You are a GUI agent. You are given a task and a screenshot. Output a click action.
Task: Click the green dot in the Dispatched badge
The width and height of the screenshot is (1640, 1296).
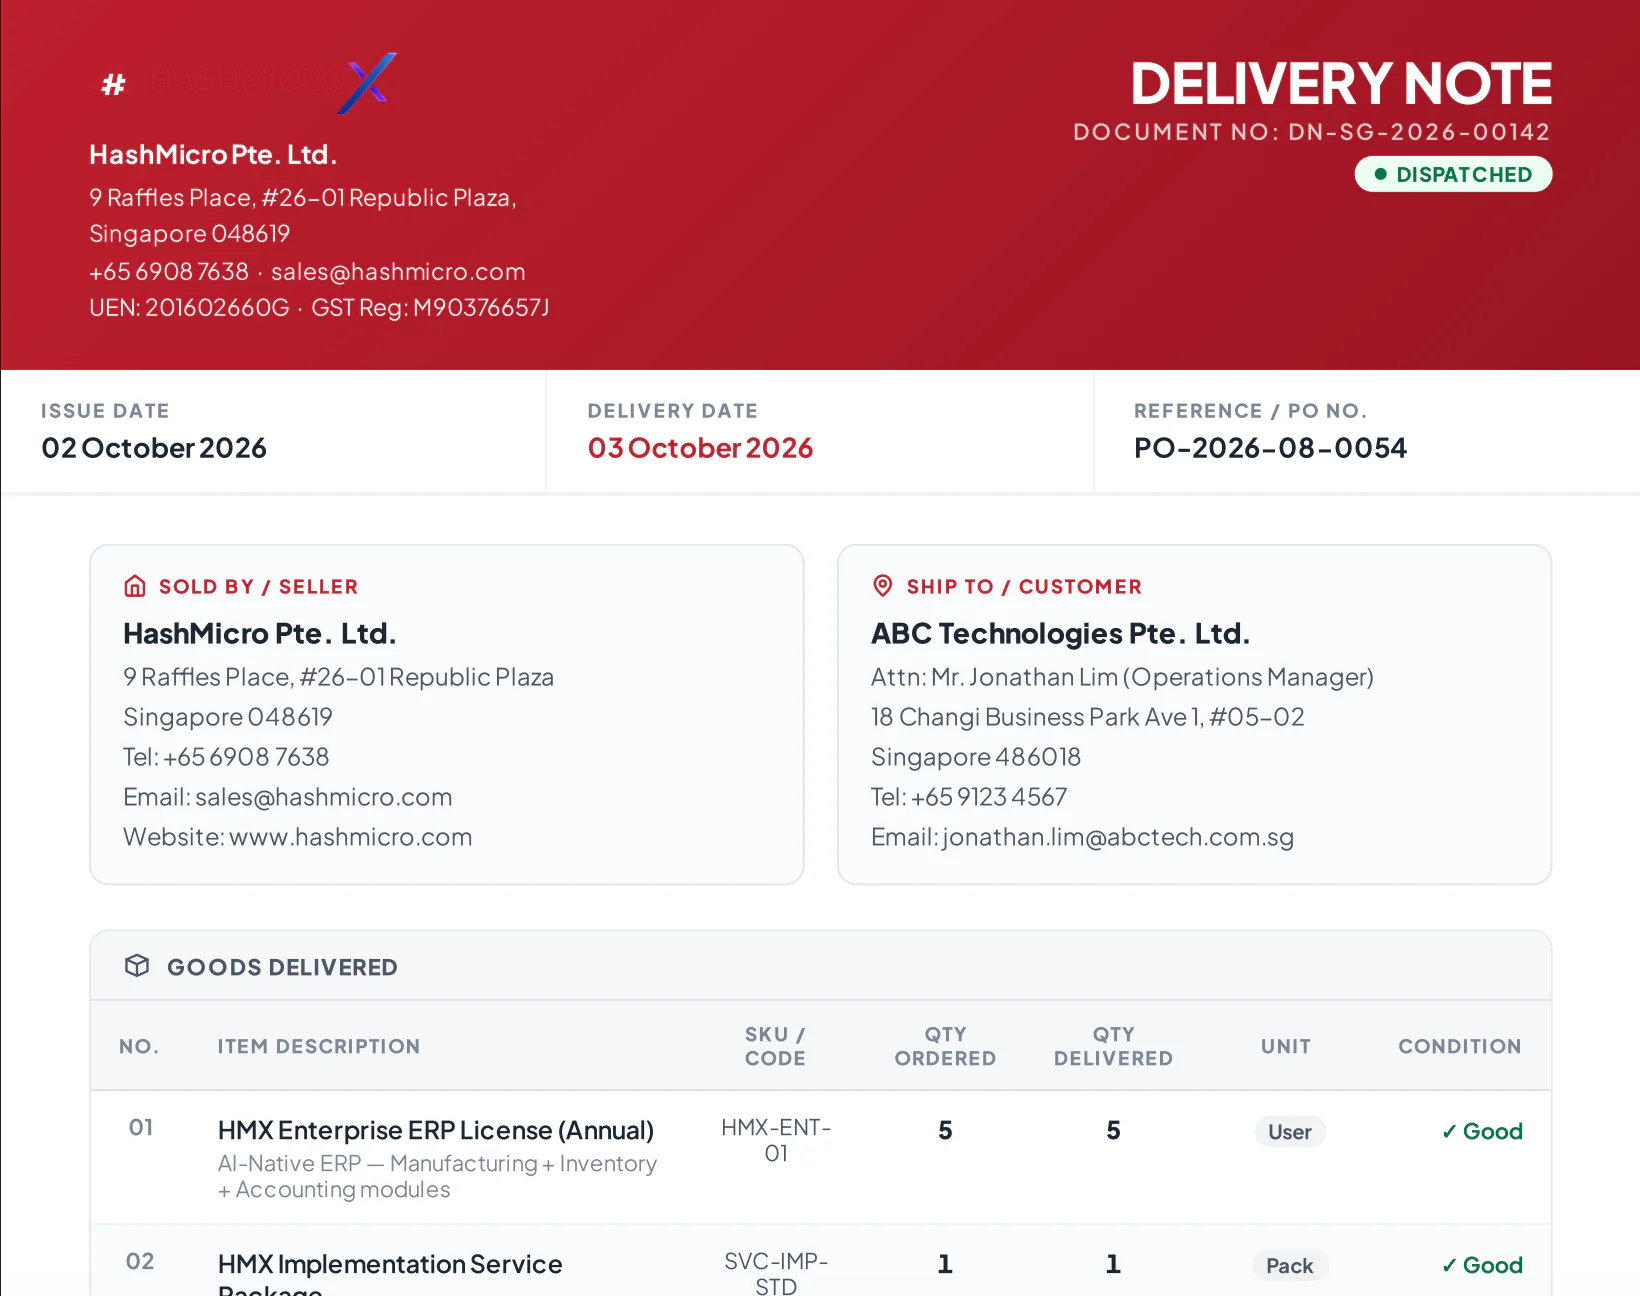tap(1381, 174)
